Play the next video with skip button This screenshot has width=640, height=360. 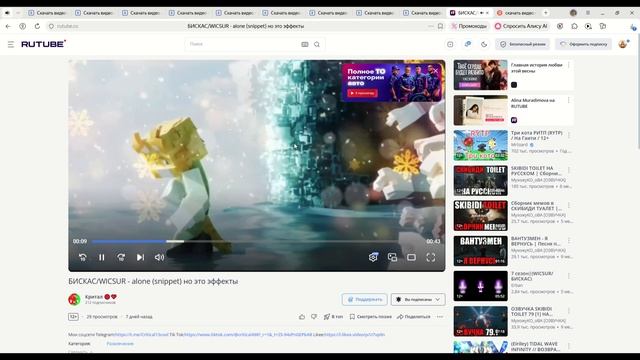(140, 257)
